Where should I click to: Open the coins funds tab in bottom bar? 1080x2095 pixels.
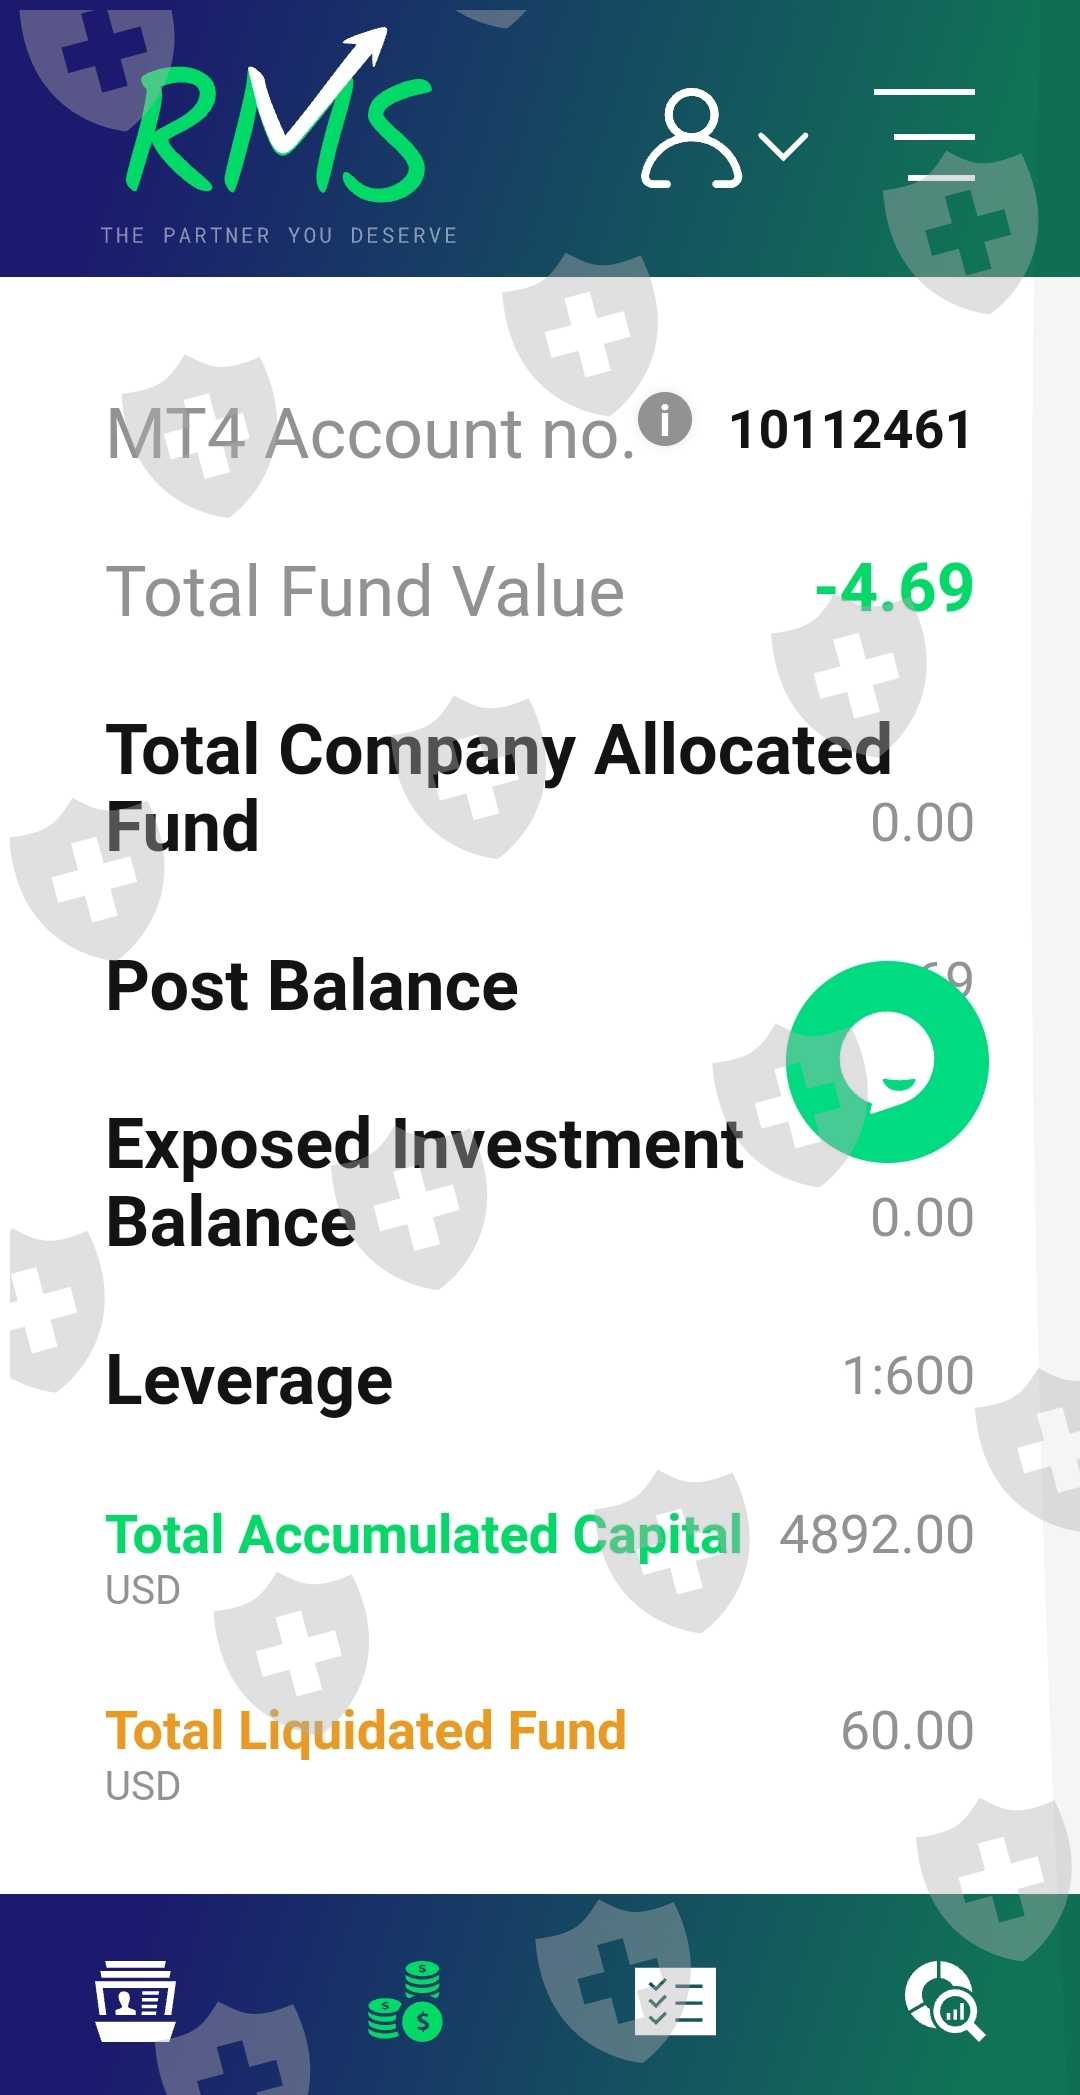point(405,2000)
